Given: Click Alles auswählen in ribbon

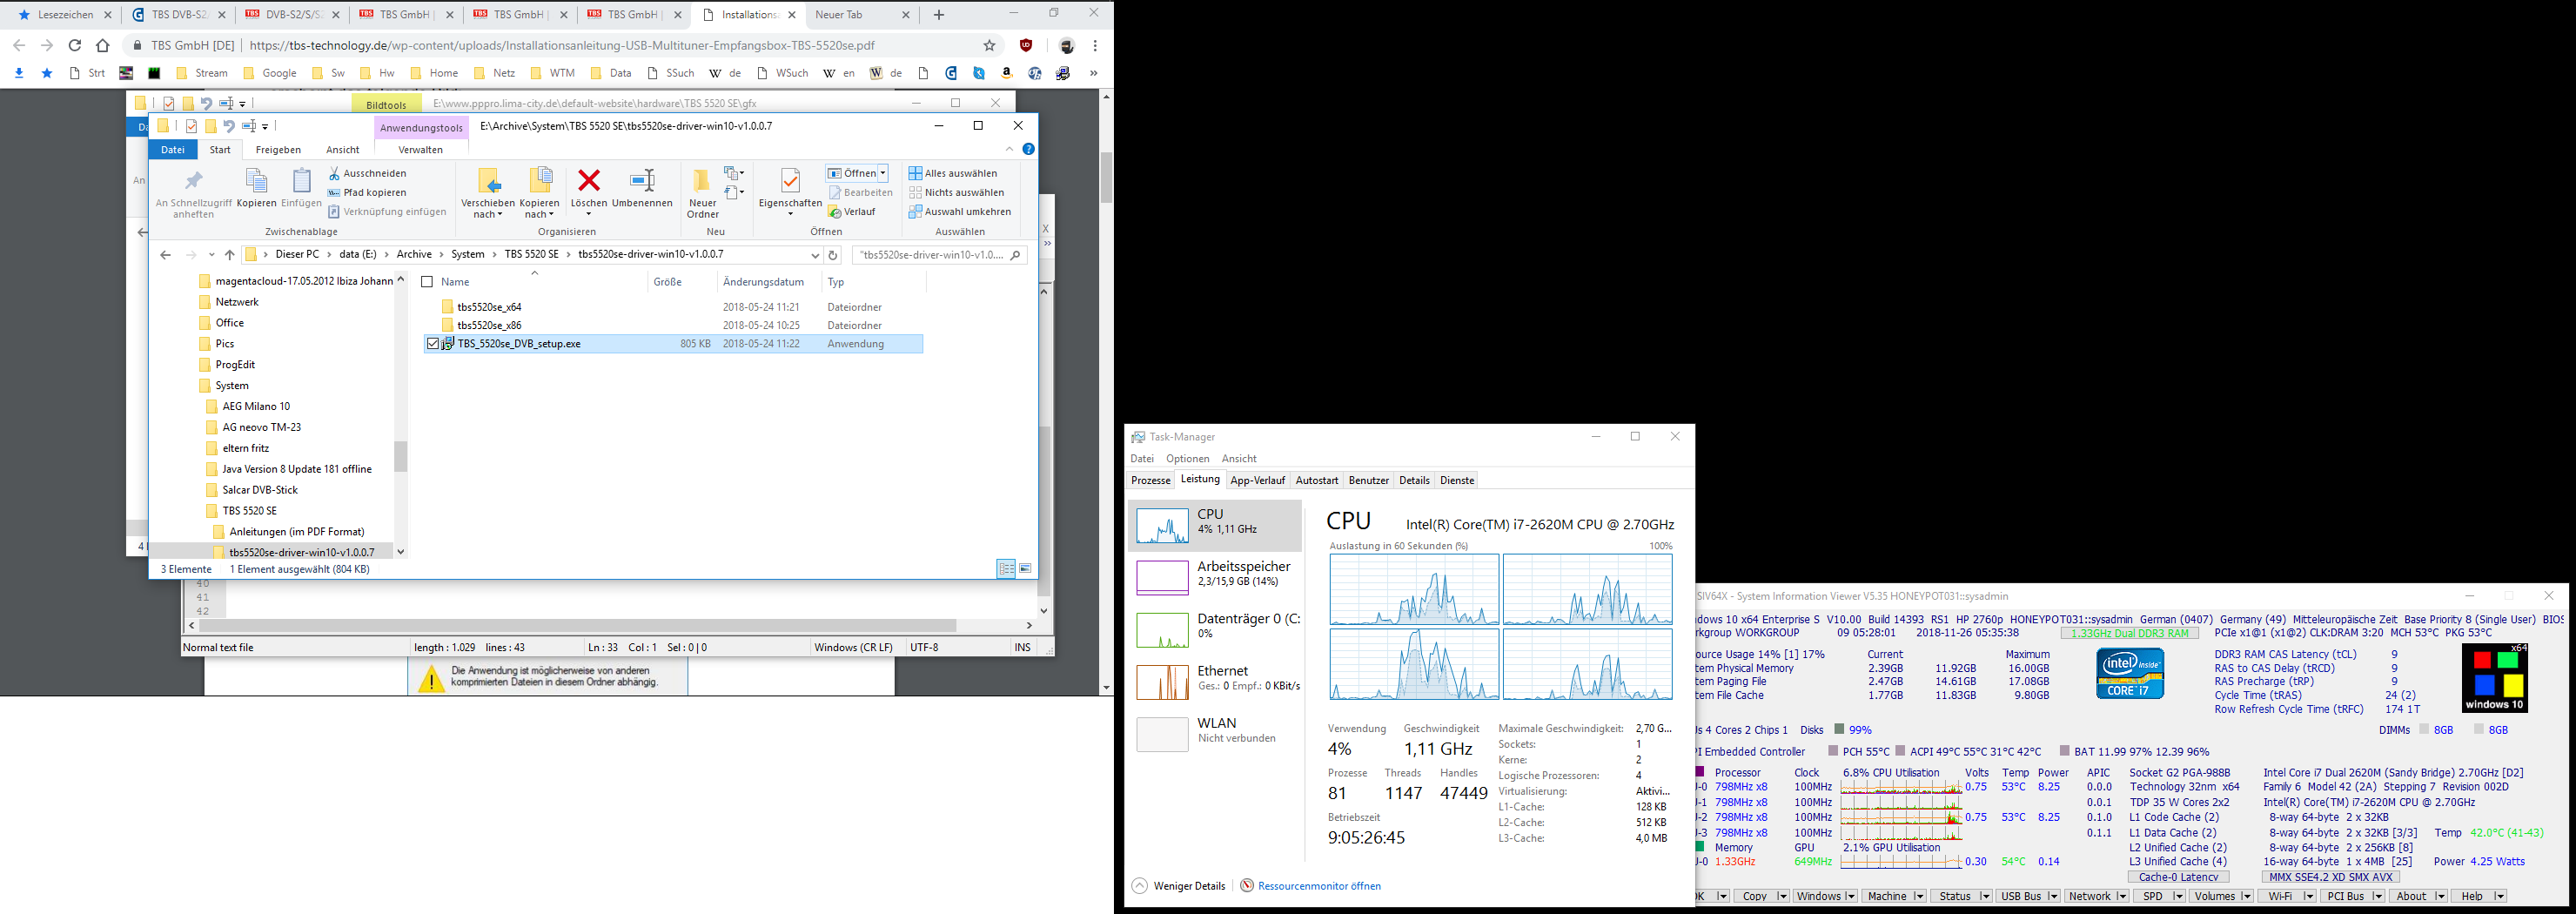Looking at the screenshot, I should (x=953, y=173).
